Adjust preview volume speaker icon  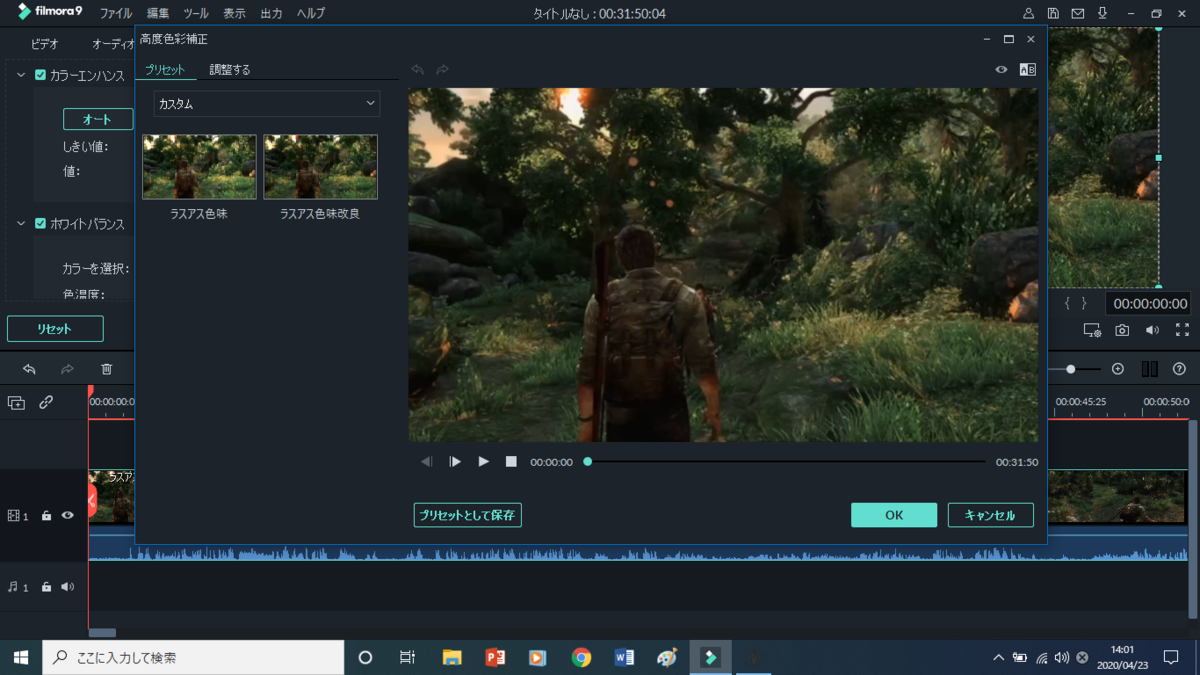coord(1152,330)
